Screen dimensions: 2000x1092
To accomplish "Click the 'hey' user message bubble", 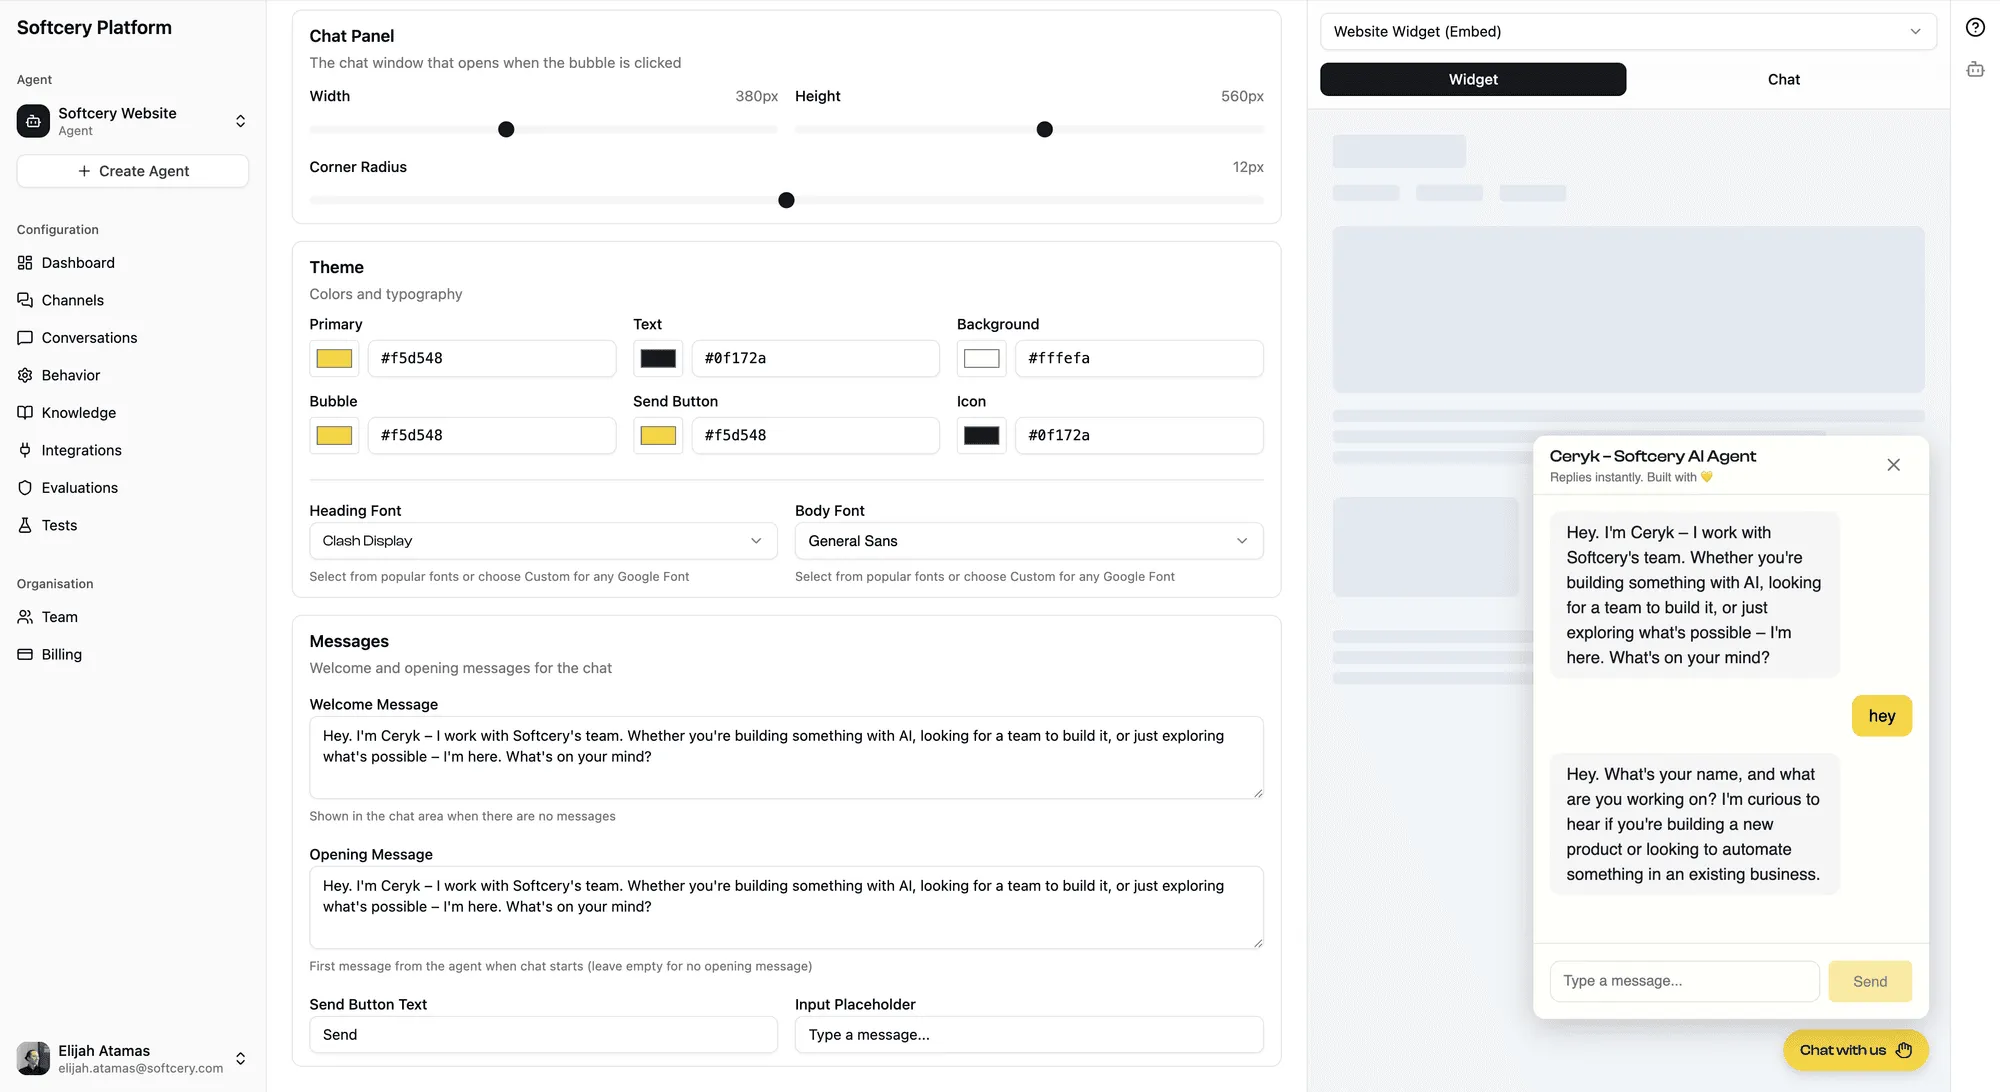I will tap(1881, 716).
